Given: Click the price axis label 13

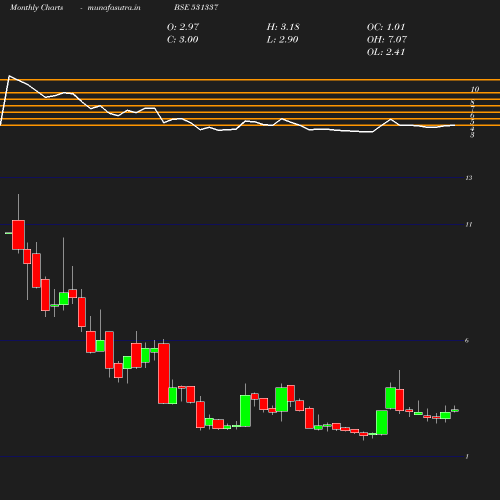Looking at the screenshot, I should coord(469,178).
